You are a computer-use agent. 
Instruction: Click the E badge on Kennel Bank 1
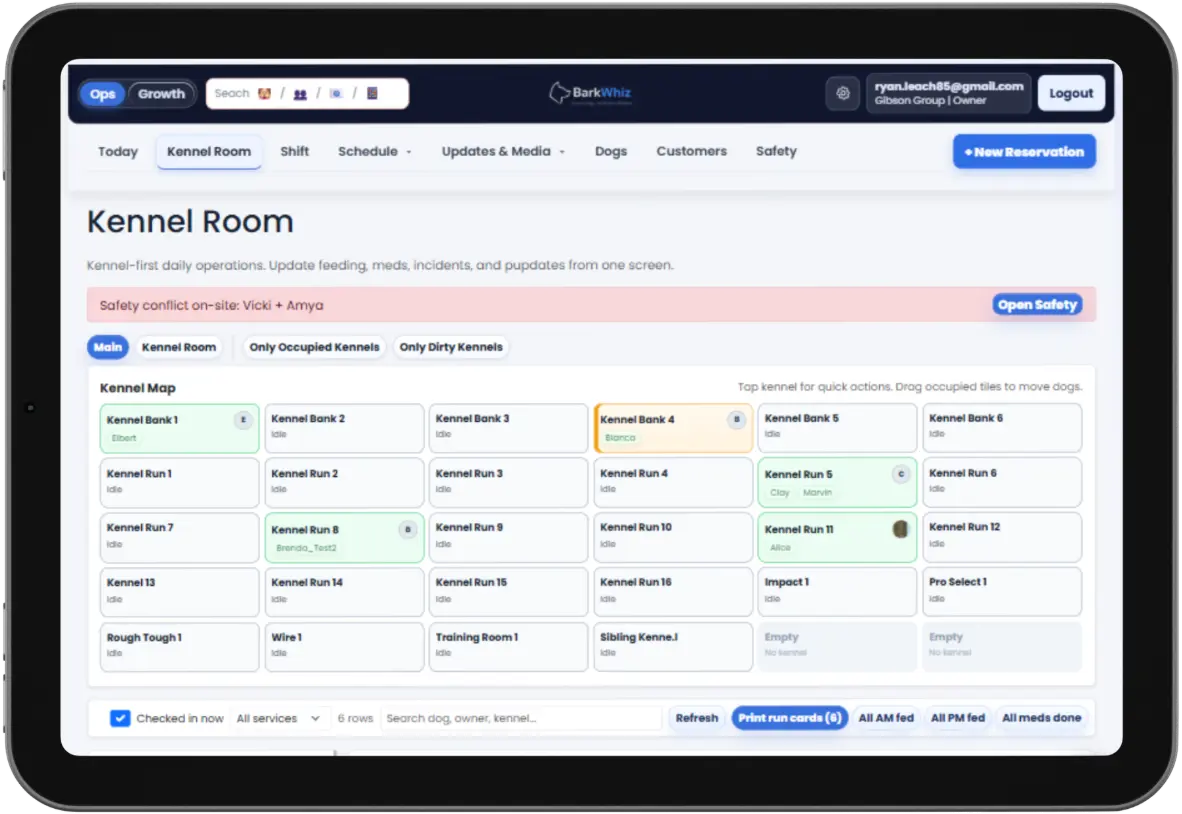click(243, 420)
